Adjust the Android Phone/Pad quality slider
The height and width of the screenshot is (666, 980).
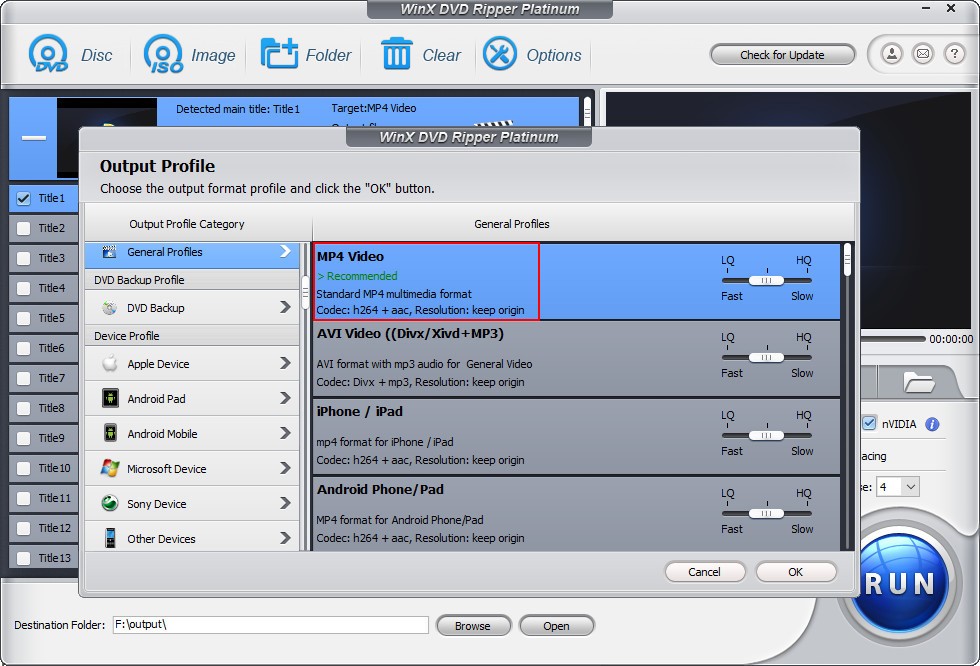766,514
